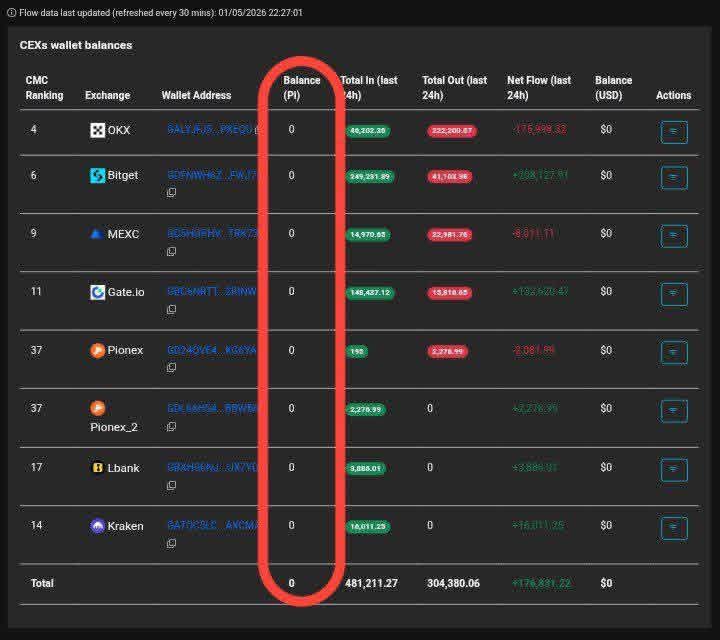Image resolution: width=720 pixels, height=640 pixels.
Task: Copy the Gate.io wallet address via the copy icon
Action: [171, 309]
